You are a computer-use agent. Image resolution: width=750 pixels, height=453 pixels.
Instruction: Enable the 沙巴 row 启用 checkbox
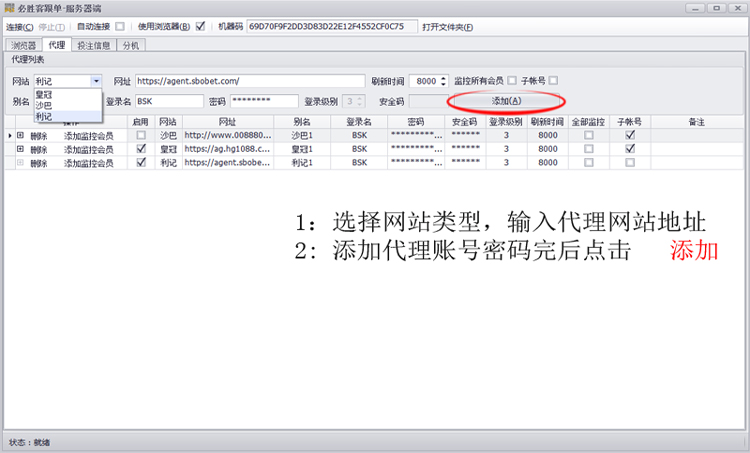[x=141, y=134]
